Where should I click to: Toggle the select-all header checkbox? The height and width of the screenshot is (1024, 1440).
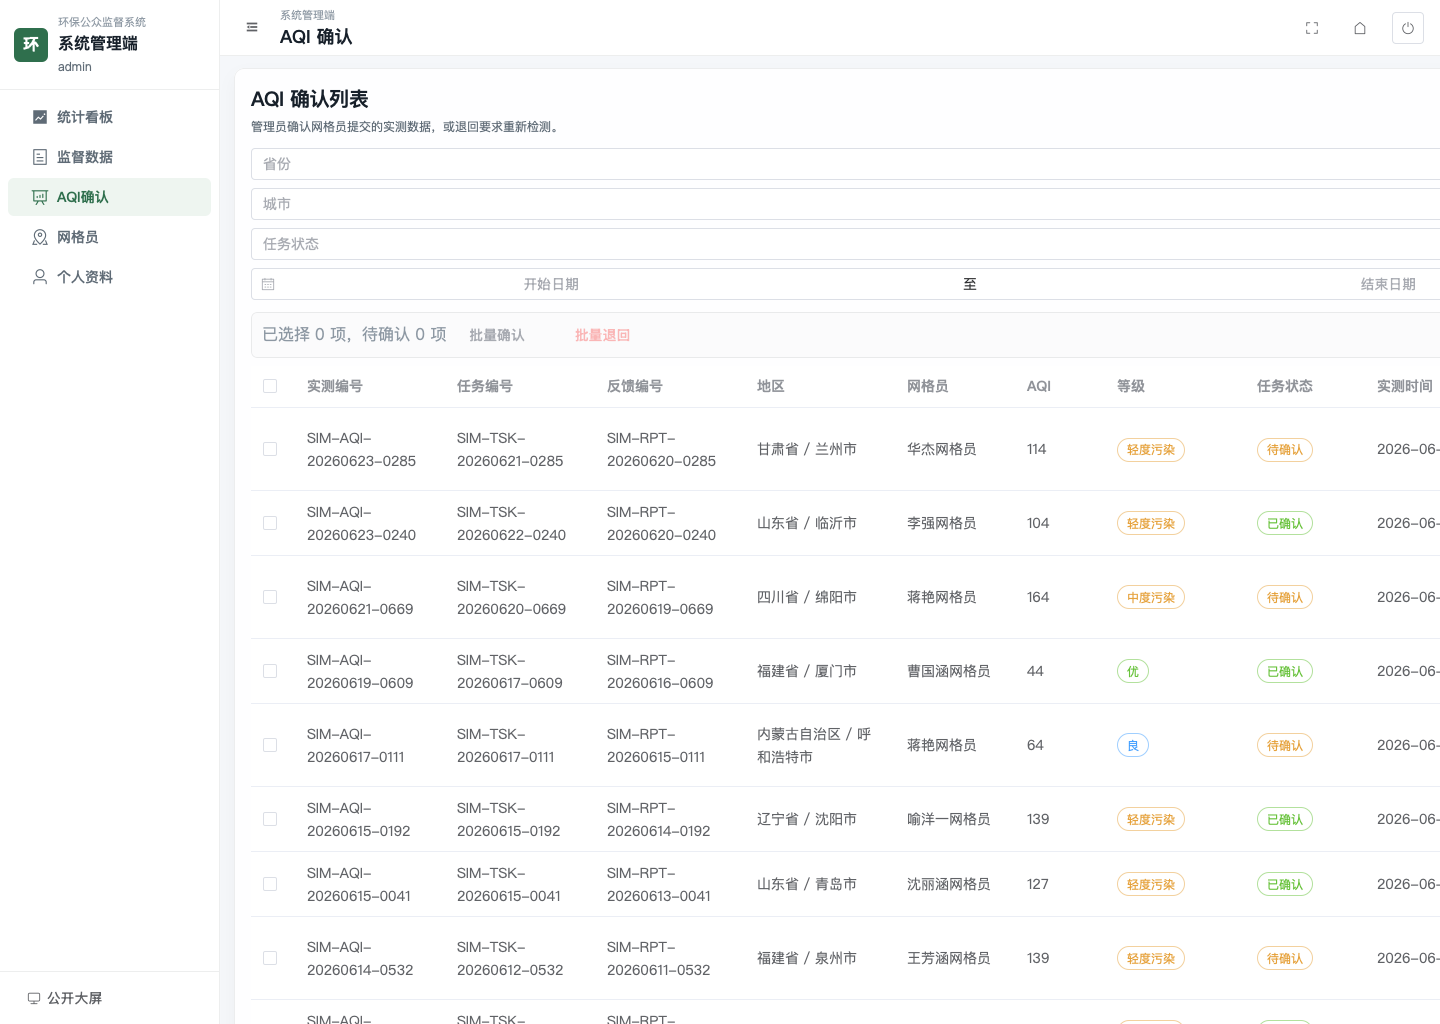tap(270, 386)
